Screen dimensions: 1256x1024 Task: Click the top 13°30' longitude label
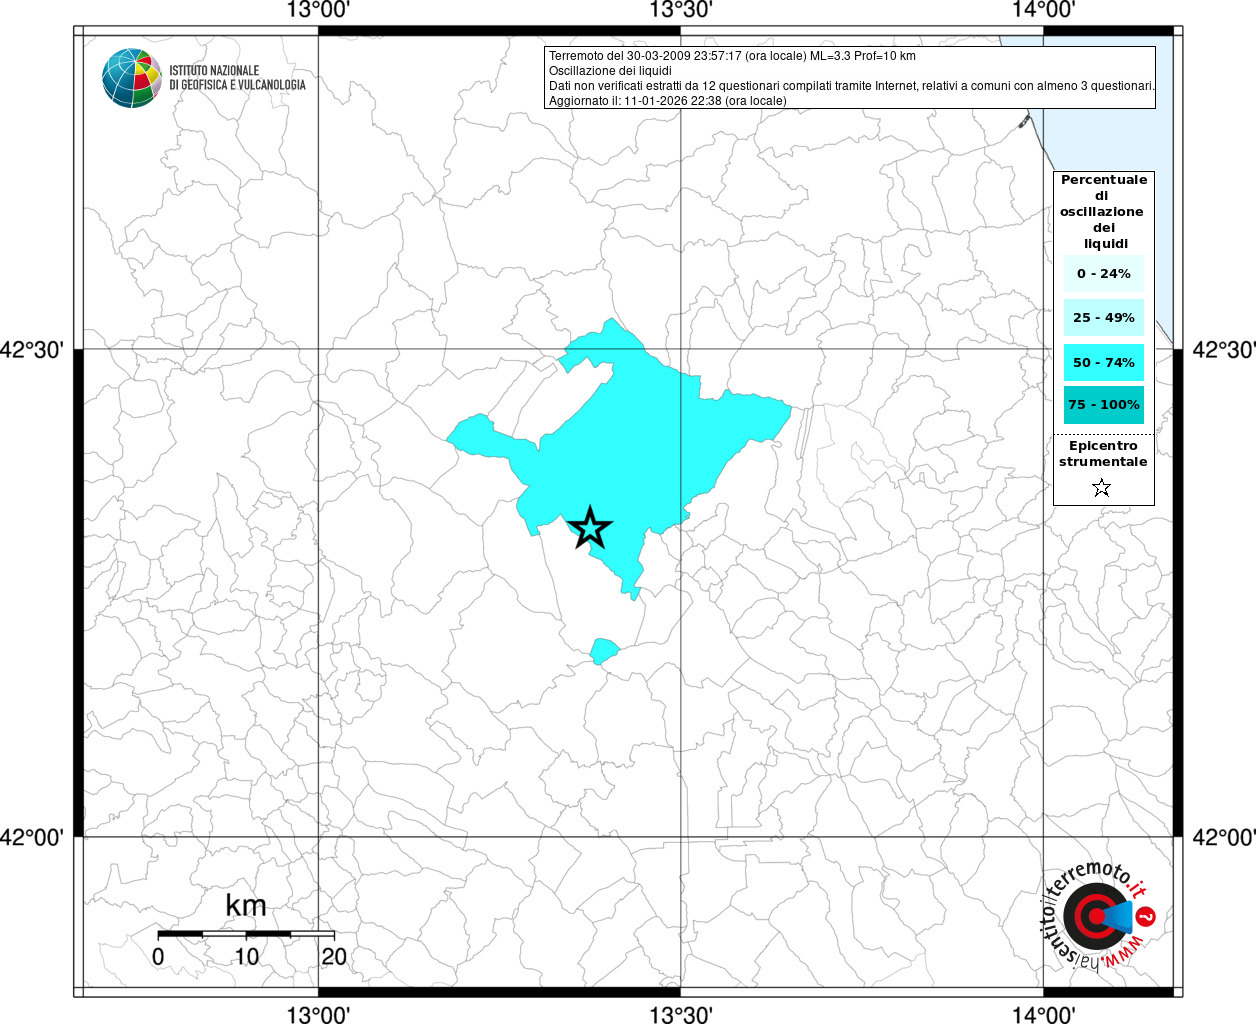coord(681,10)
